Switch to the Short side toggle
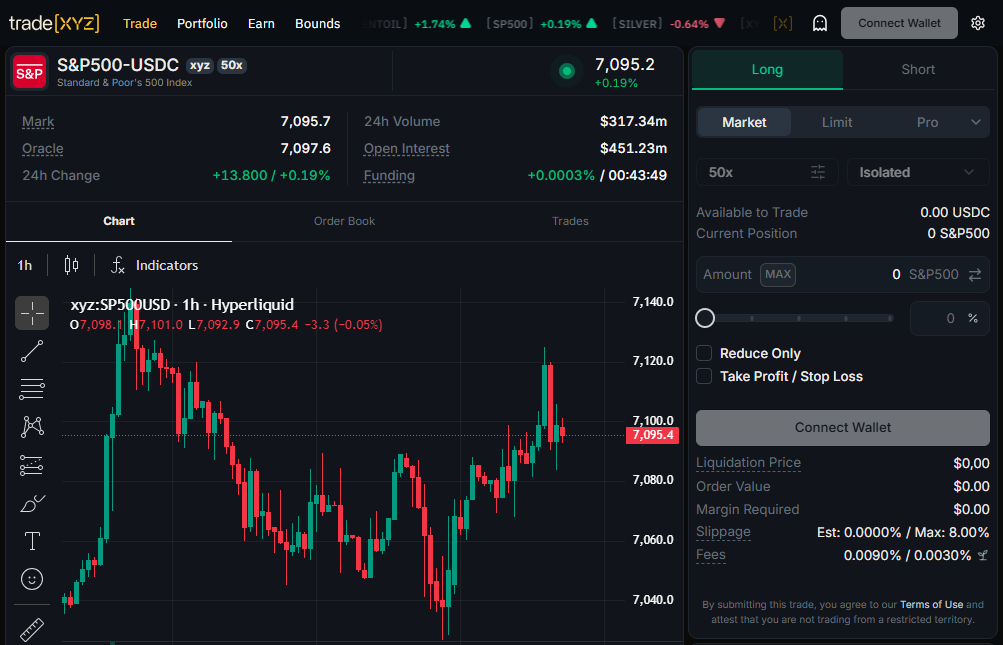 918,69
